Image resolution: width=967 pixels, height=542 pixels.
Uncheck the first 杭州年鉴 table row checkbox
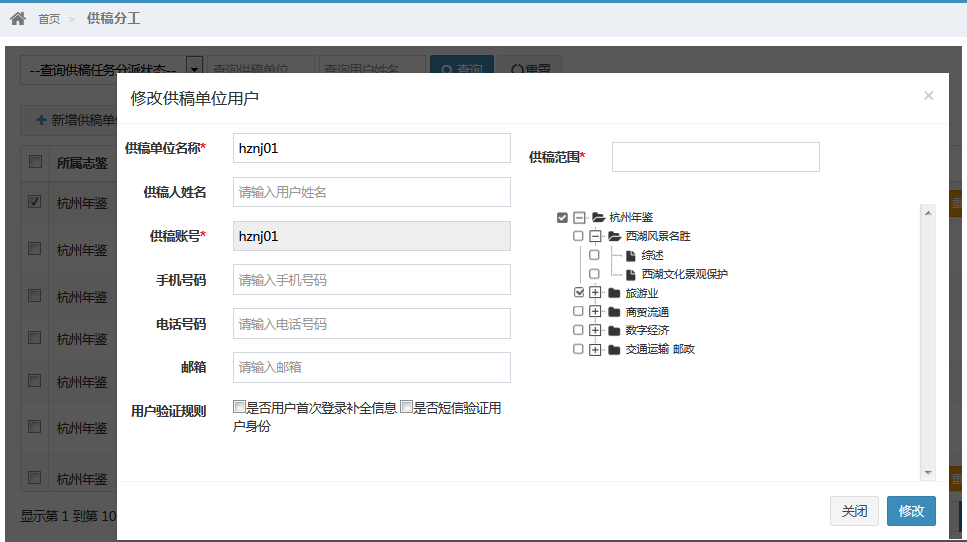pyautogui.click(x=35, y=202)
